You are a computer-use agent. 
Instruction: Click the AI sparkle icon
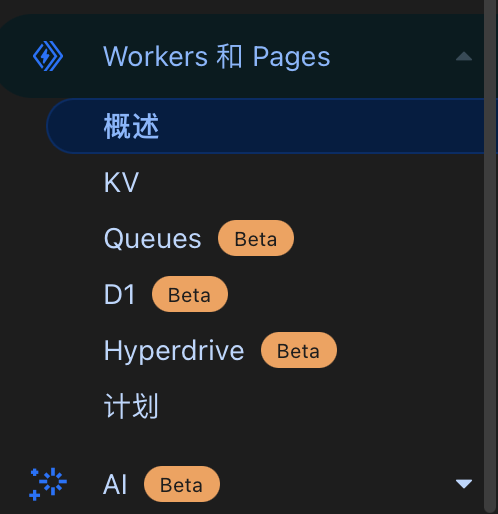(x=48, y=484)
